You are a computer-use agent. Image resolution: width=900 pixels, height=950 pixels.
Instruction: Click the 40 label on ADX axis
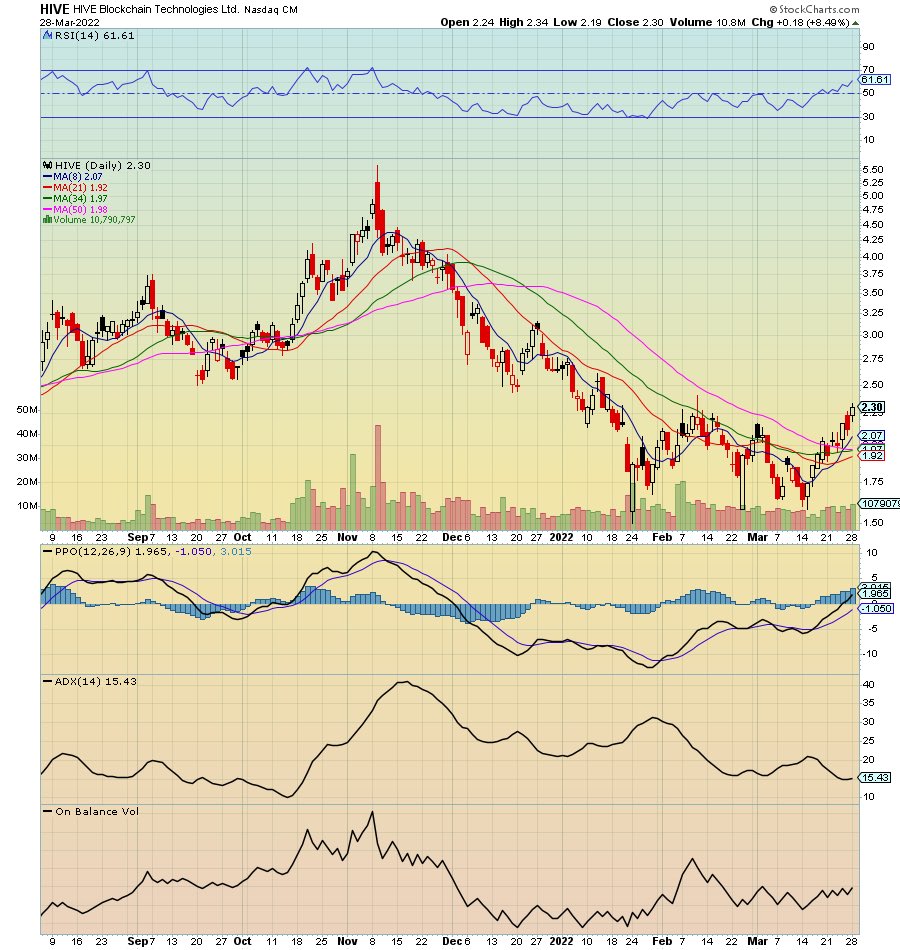coord(868,685)
